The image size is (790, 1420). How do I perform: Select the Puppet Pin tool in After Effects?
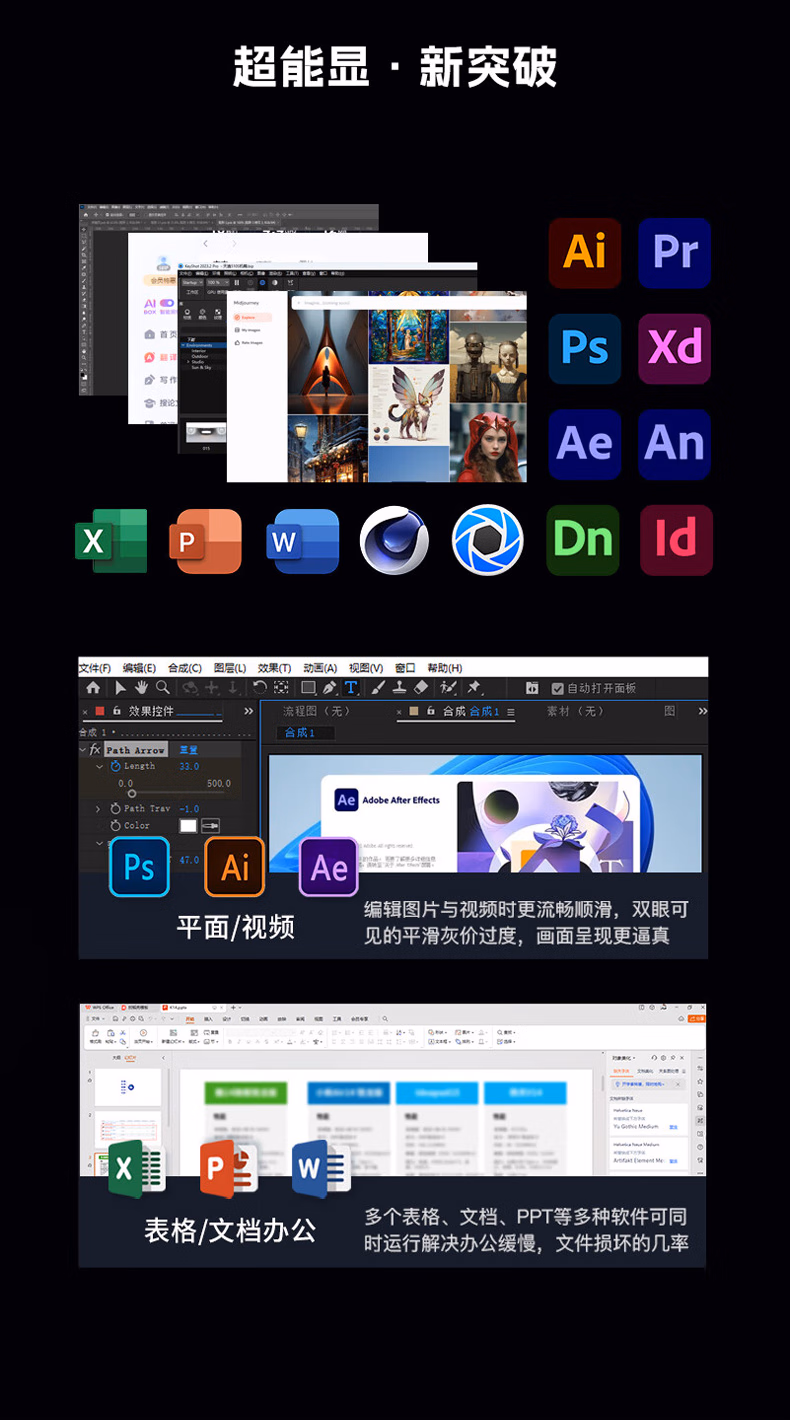[474, 687]
